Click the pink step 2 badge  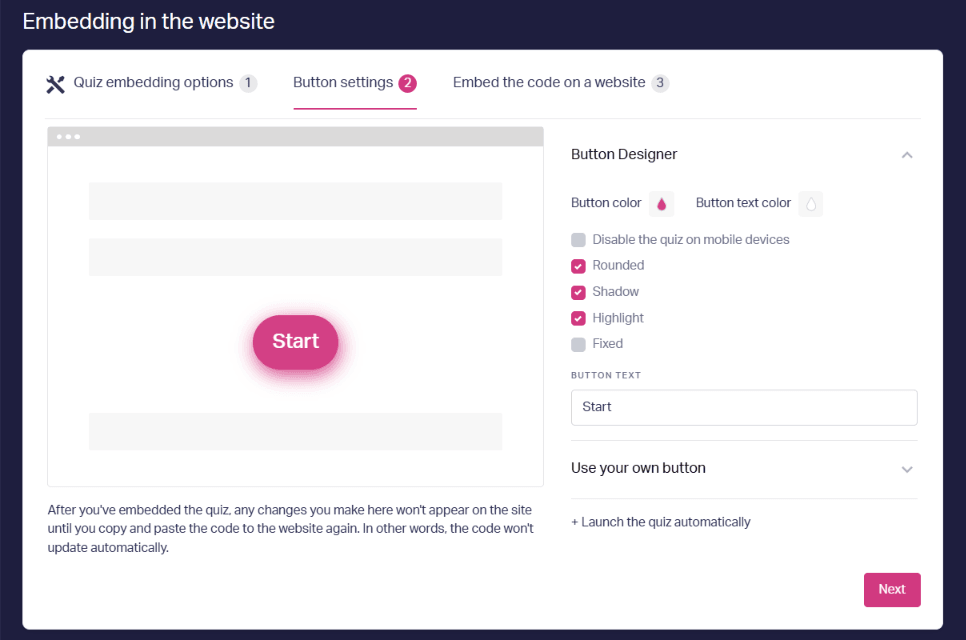point(407,83)
